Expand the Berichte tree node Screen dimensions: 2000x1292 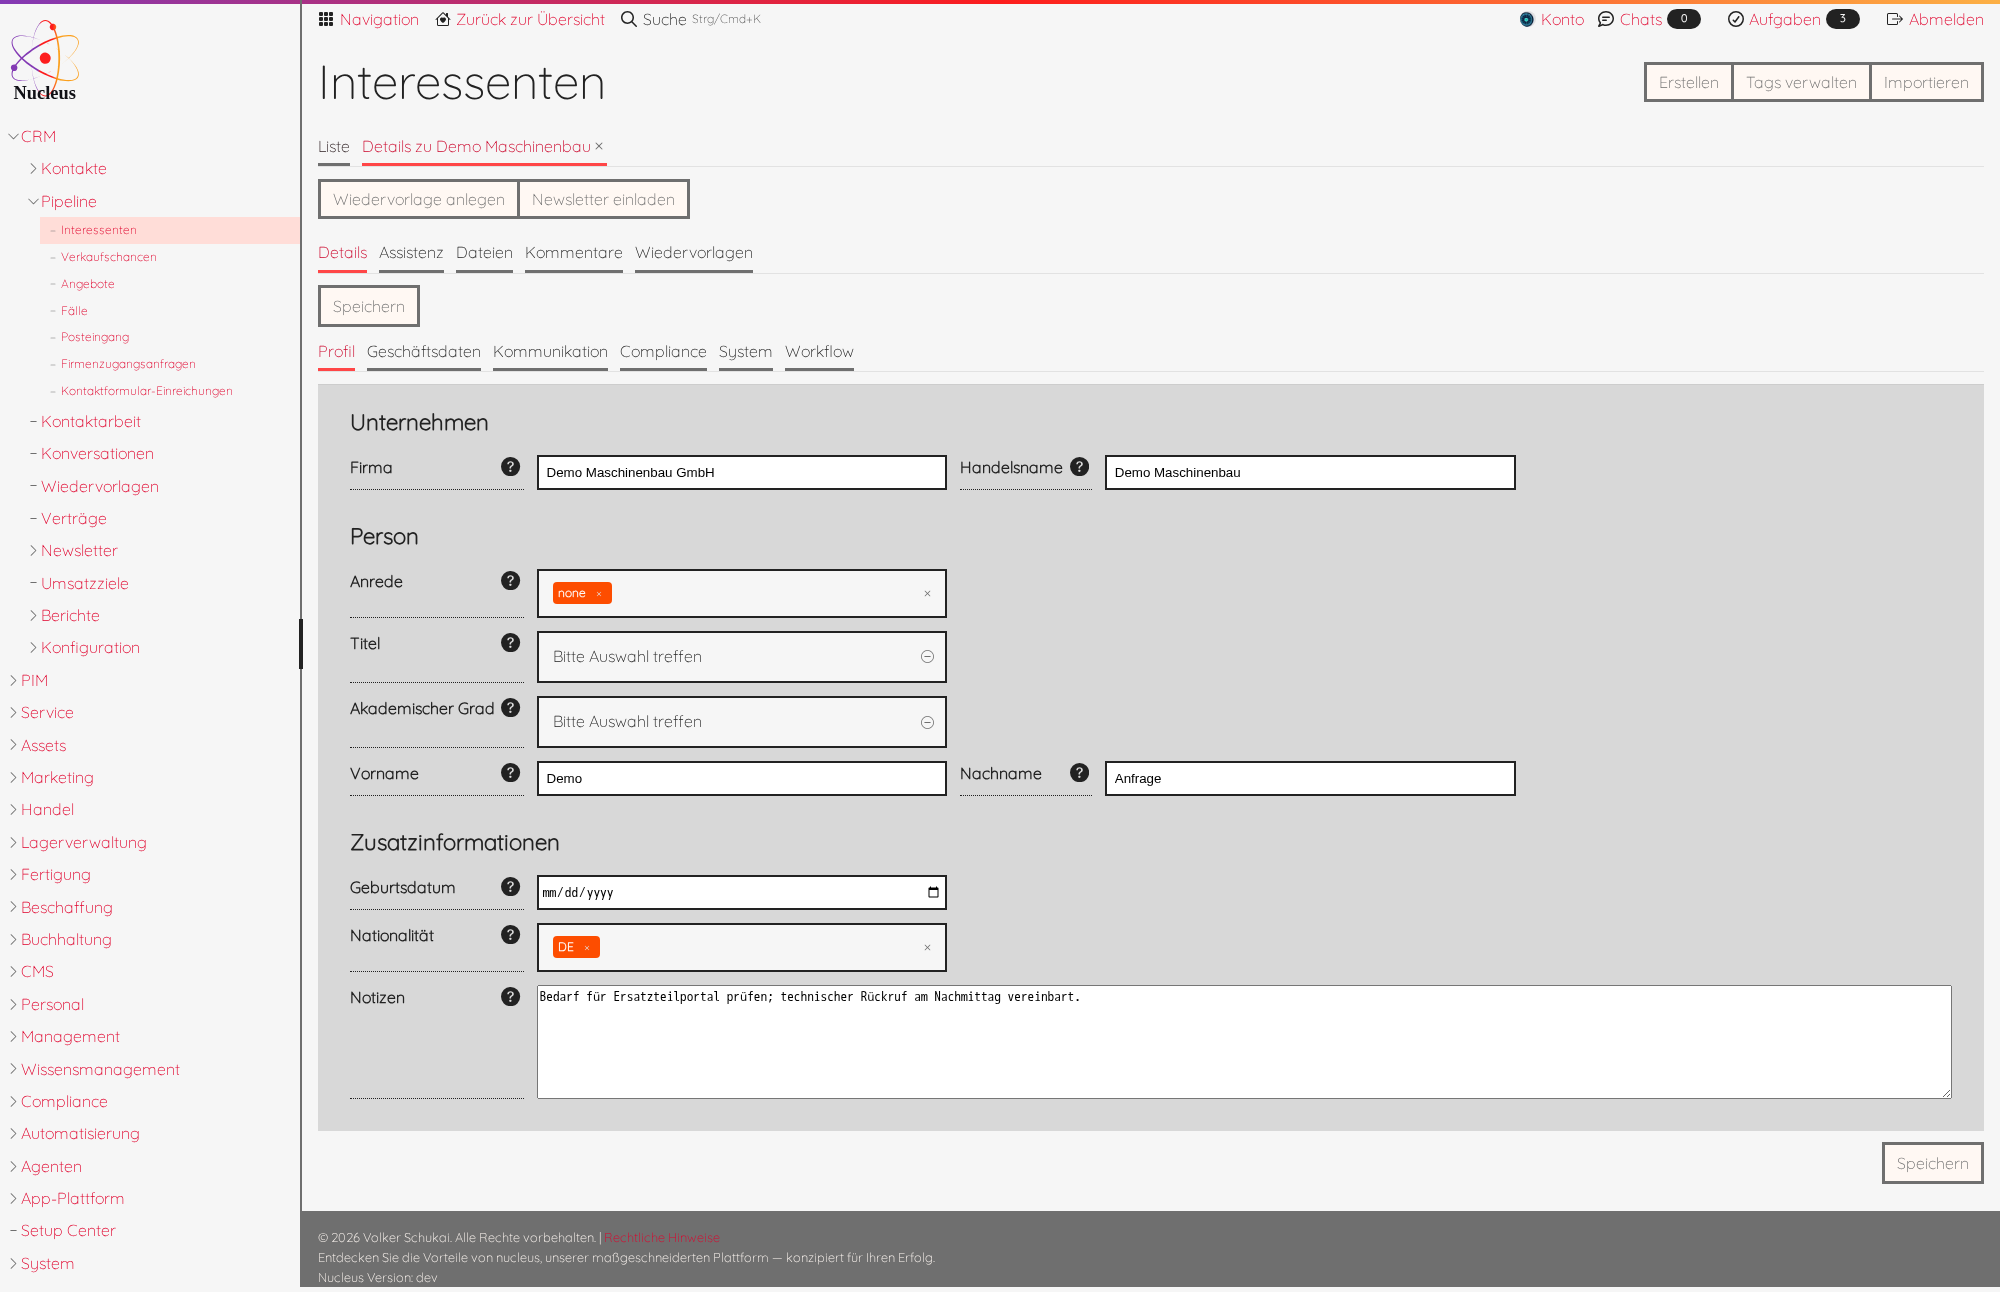point(34,615)
